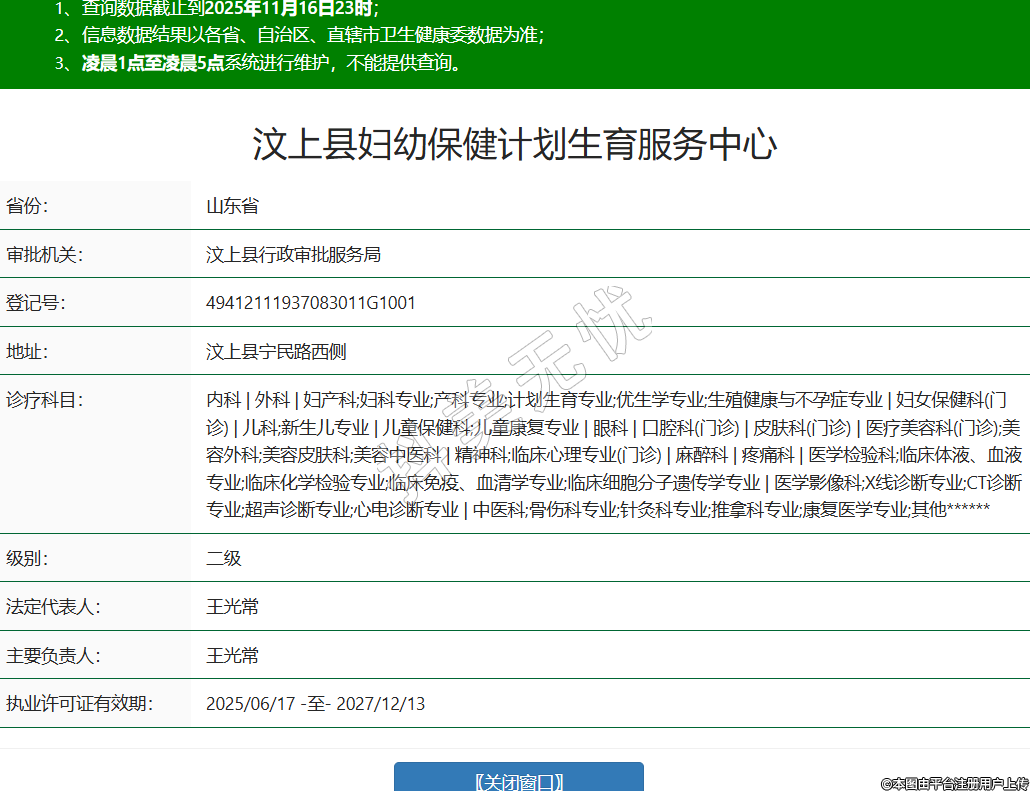The height and width of the screenshot is (791, 1030).
Task: Click the level value 二级
Action: [224, 558]
